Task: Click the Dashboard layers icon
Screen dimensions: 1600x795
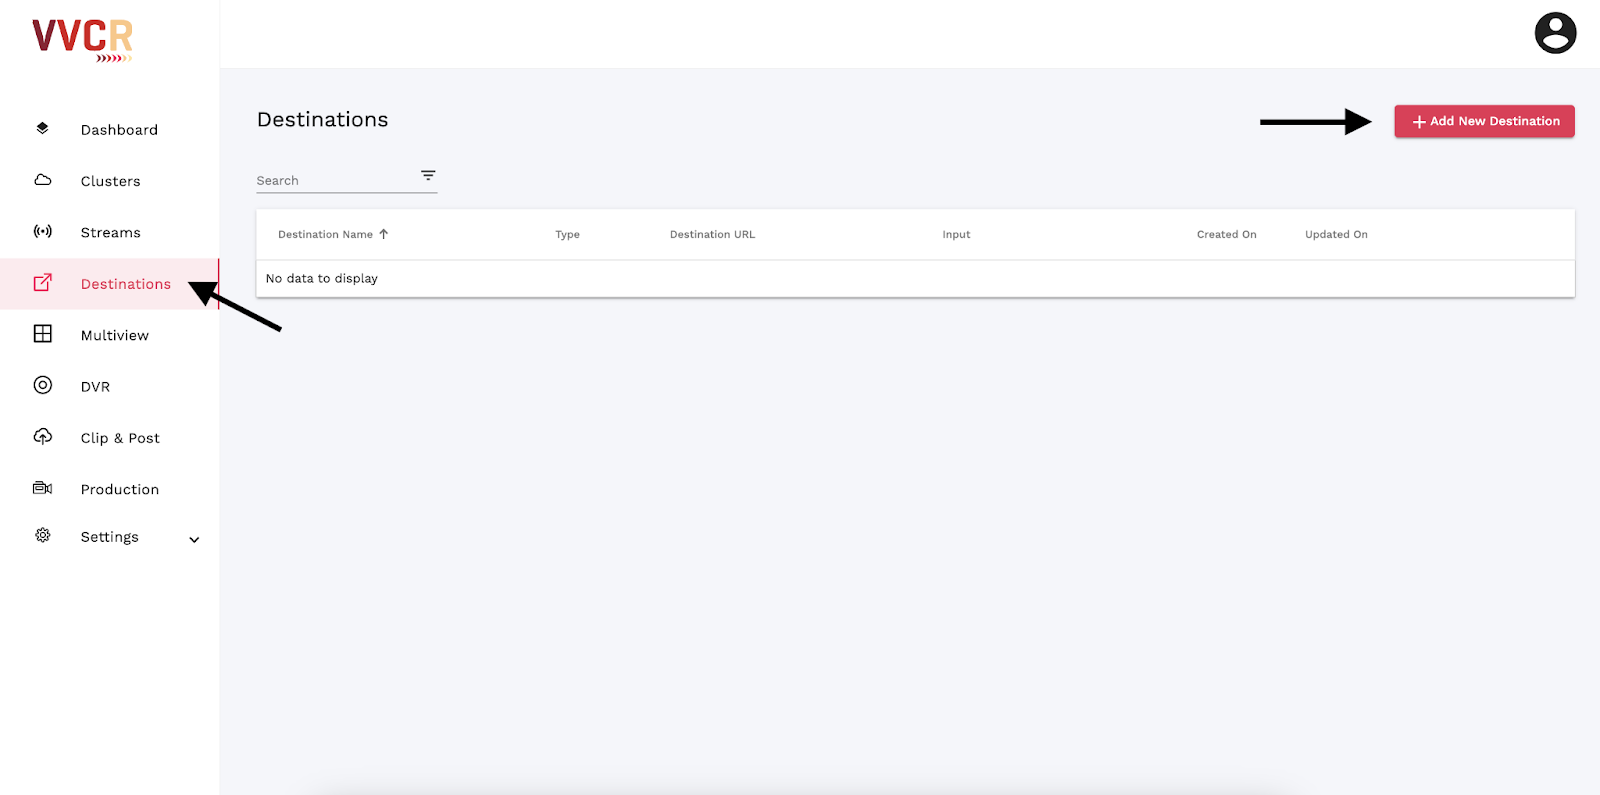Action: click(42, 128)
